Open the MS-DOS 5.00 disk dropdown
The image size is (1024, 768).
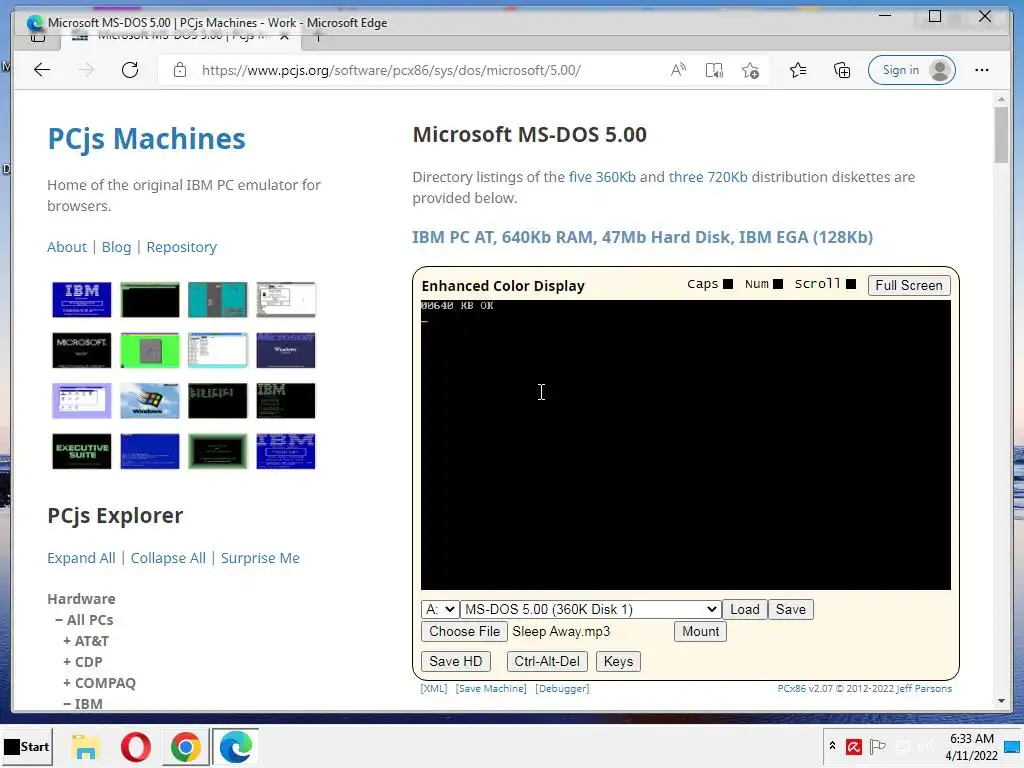tap(590, 609)
